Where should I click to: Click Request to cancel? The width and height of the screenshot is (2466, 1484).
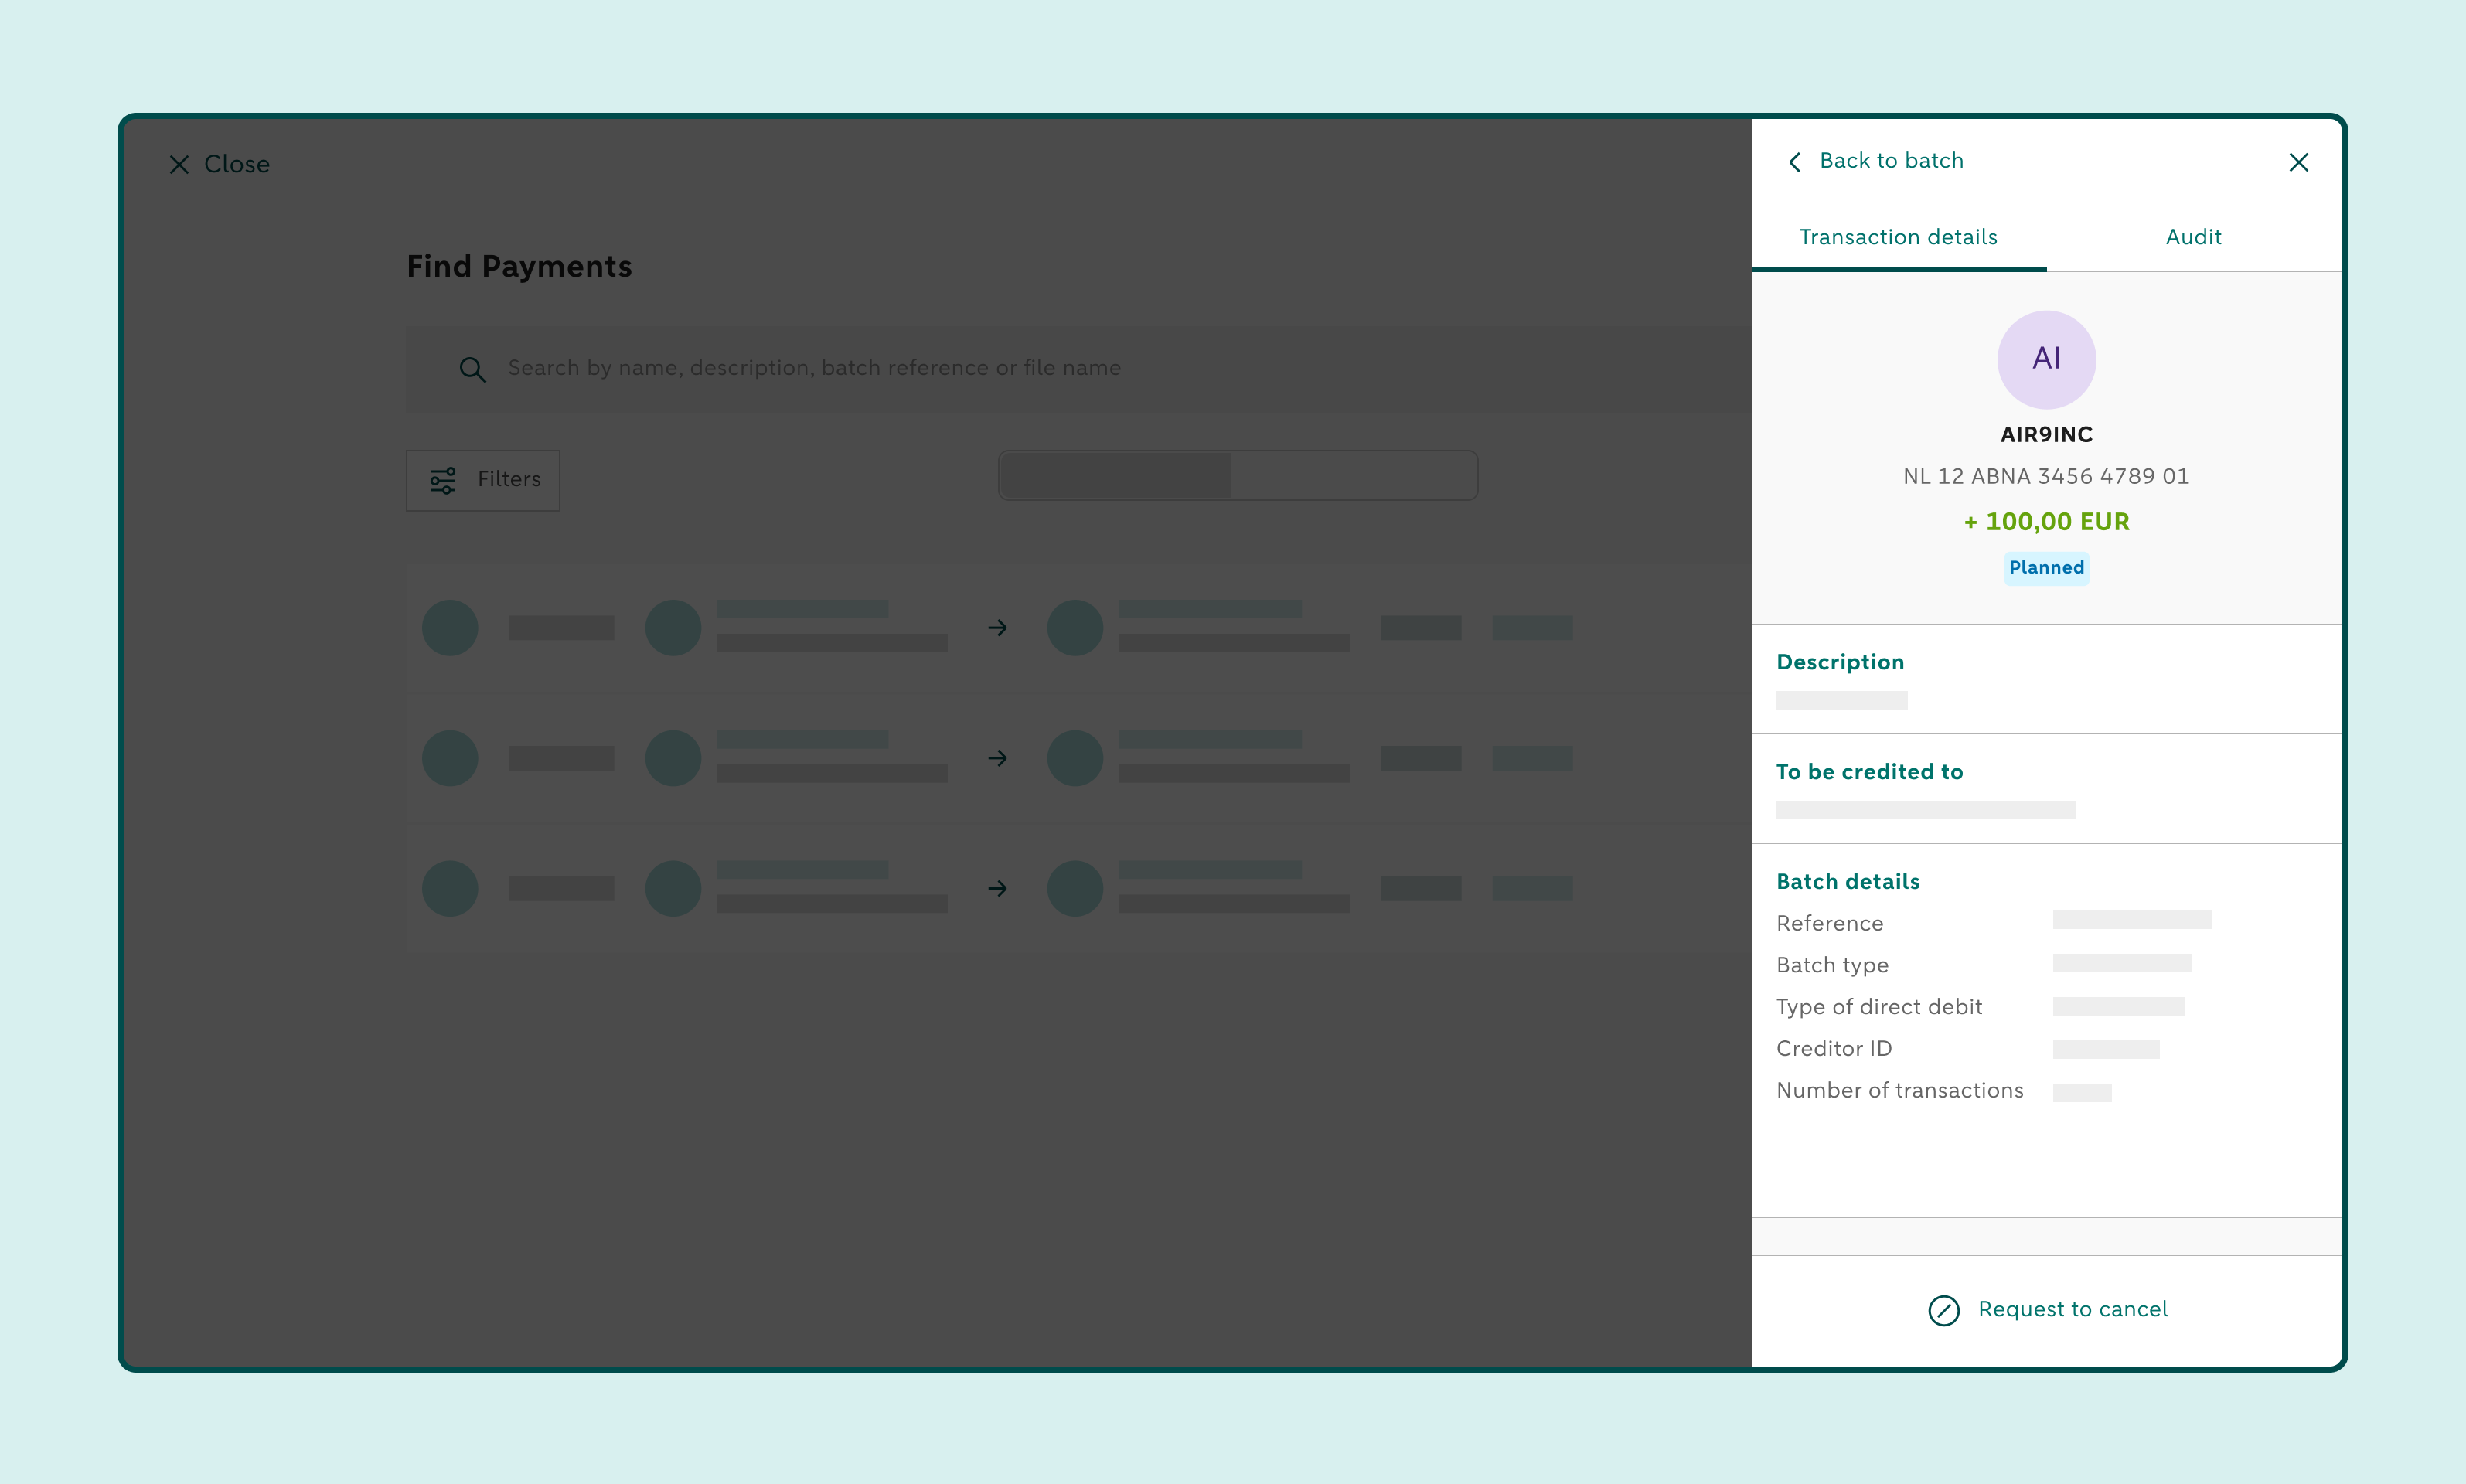2072,1309
